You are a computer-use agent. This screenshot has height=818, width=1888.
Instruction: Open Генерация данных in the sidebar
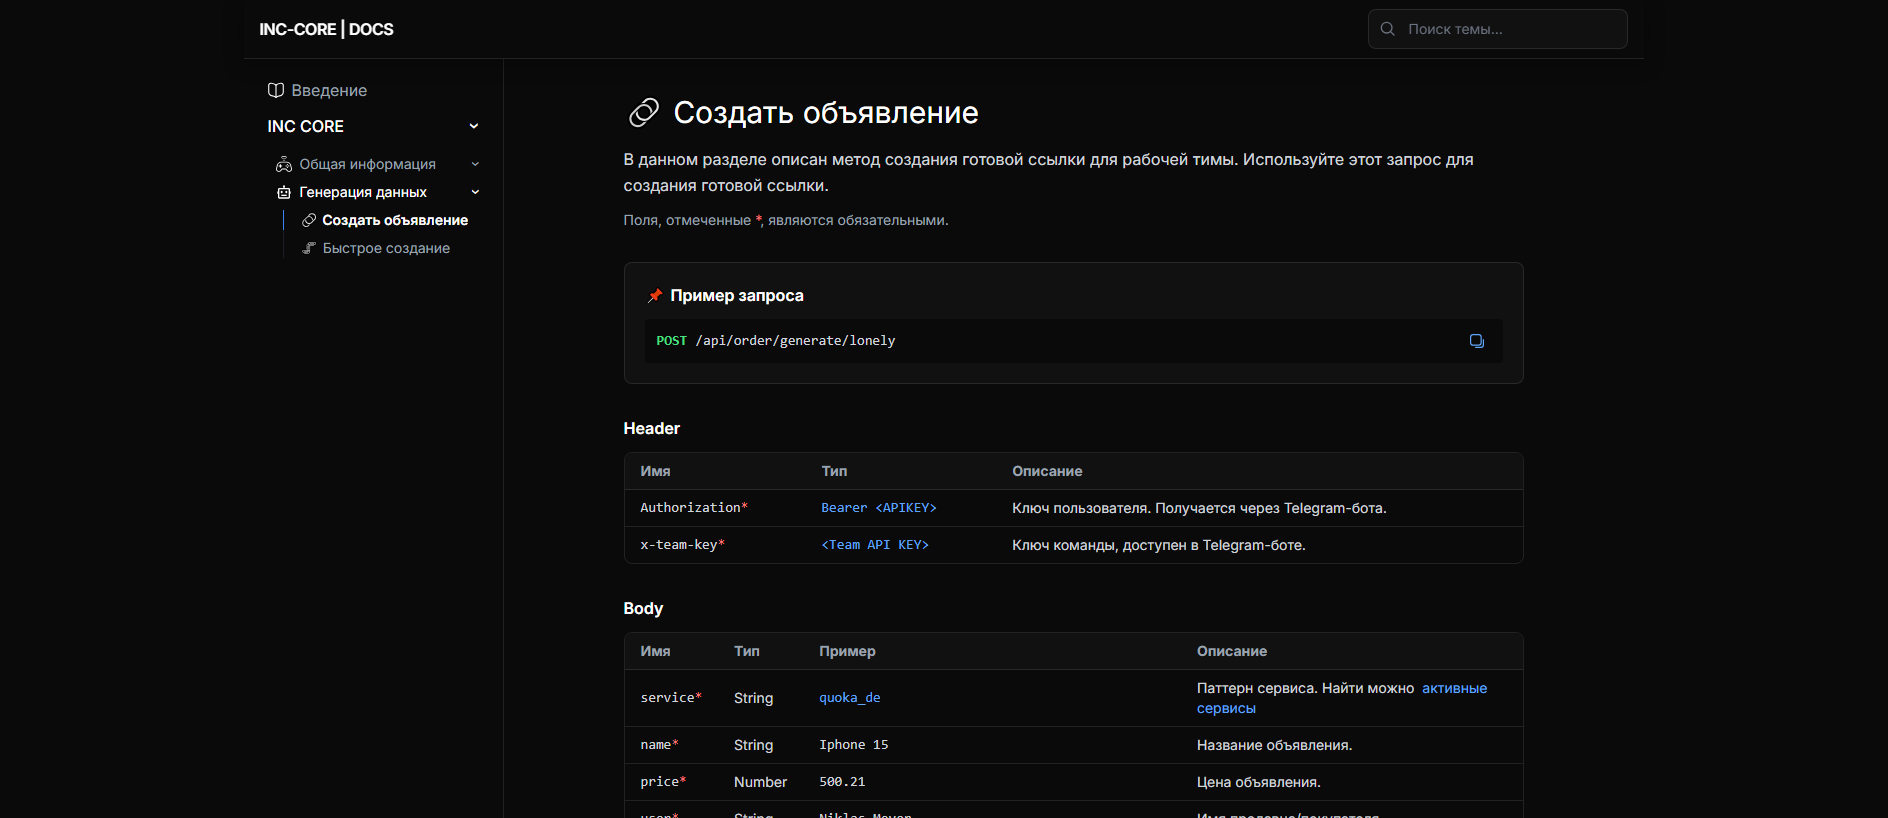(363, 192)
